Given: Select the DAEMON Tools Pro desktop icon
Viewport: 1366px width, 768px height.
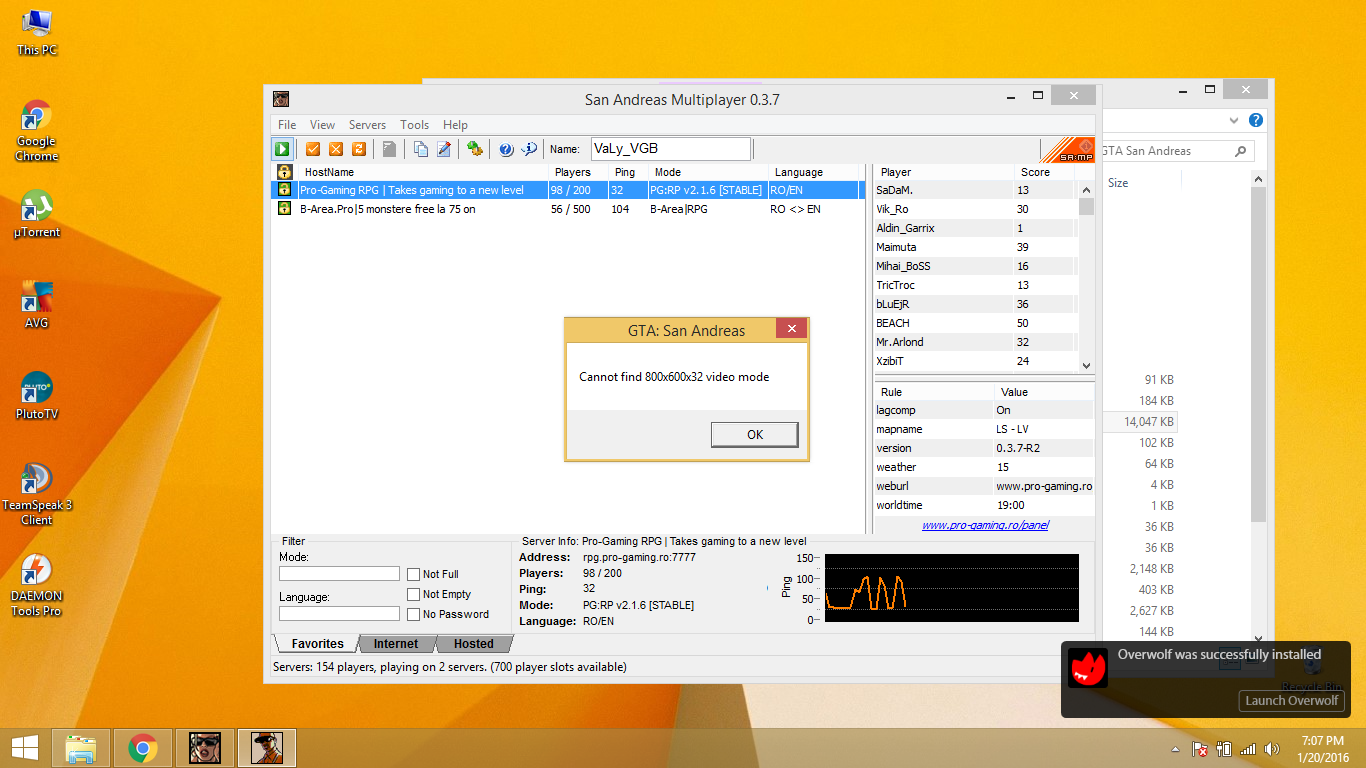Looking at the screenshot, I should click(37, 585).
